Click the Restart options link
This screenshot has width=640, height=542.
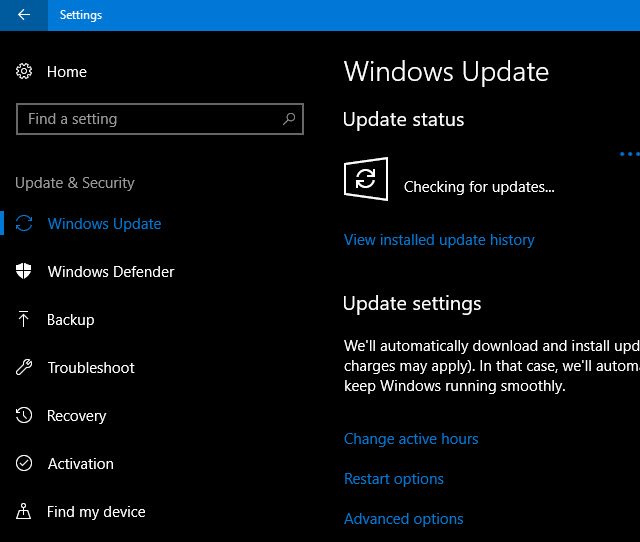point(394,479)
